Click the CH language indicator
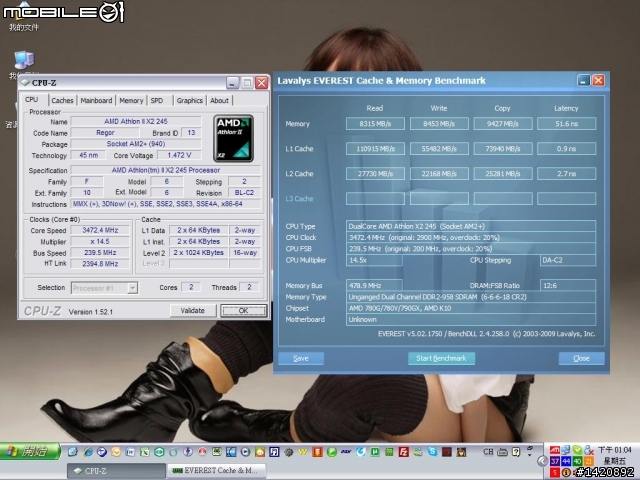Viewport: 640px width, 480px height. pos(488,452)
